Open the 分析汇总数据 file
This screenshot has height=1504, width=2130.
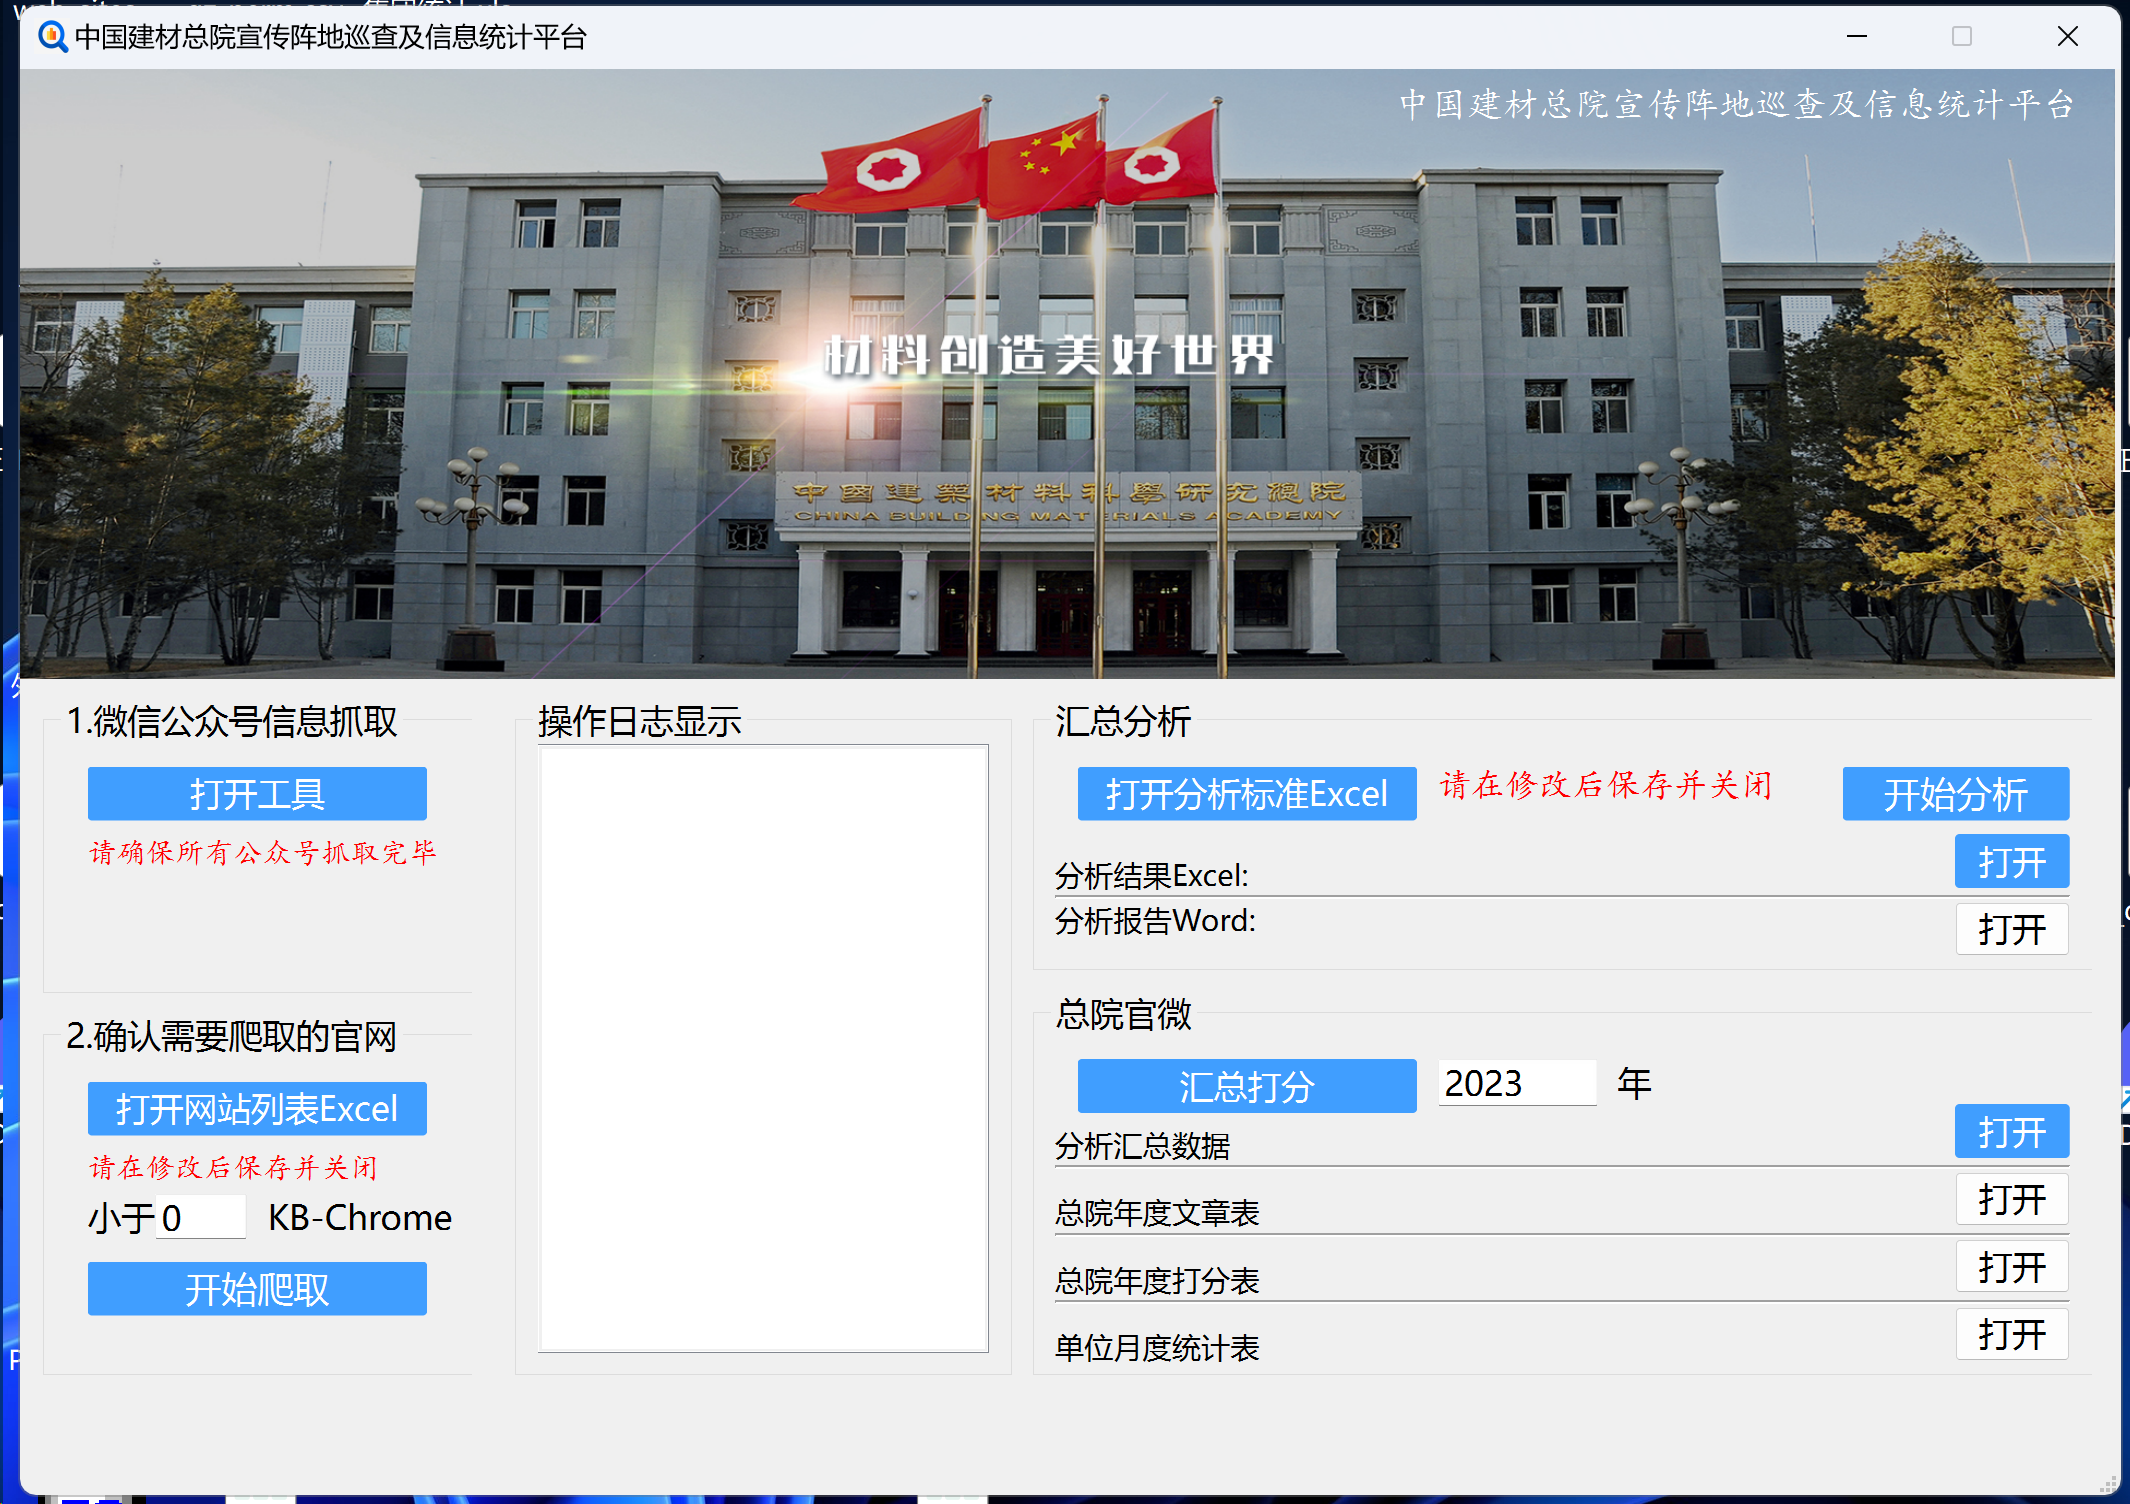click(2011, 1132)
